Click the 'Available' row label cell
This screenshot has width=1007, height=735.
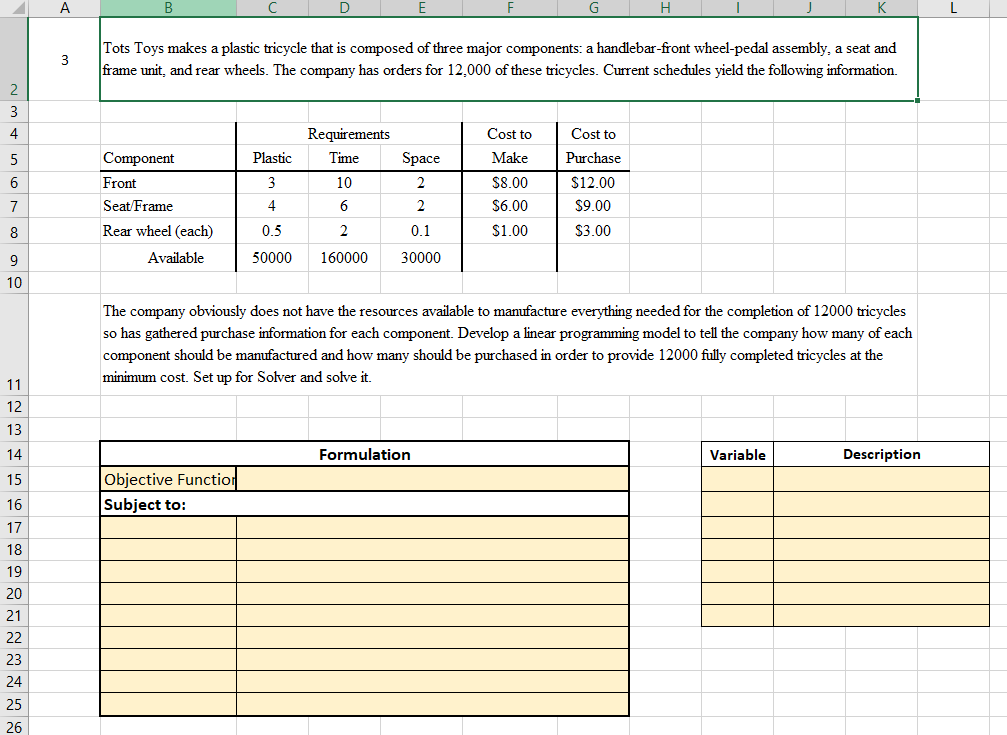click(176, 257)
